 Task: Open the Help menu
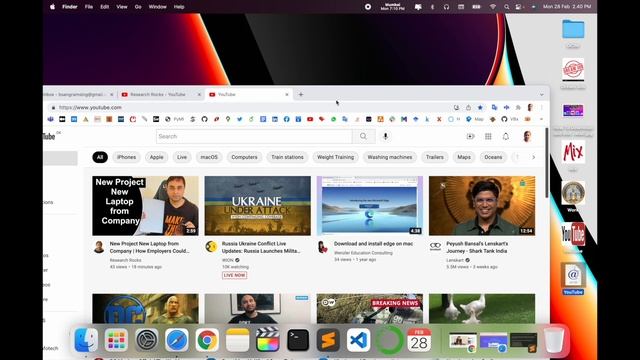click(179, 7)
